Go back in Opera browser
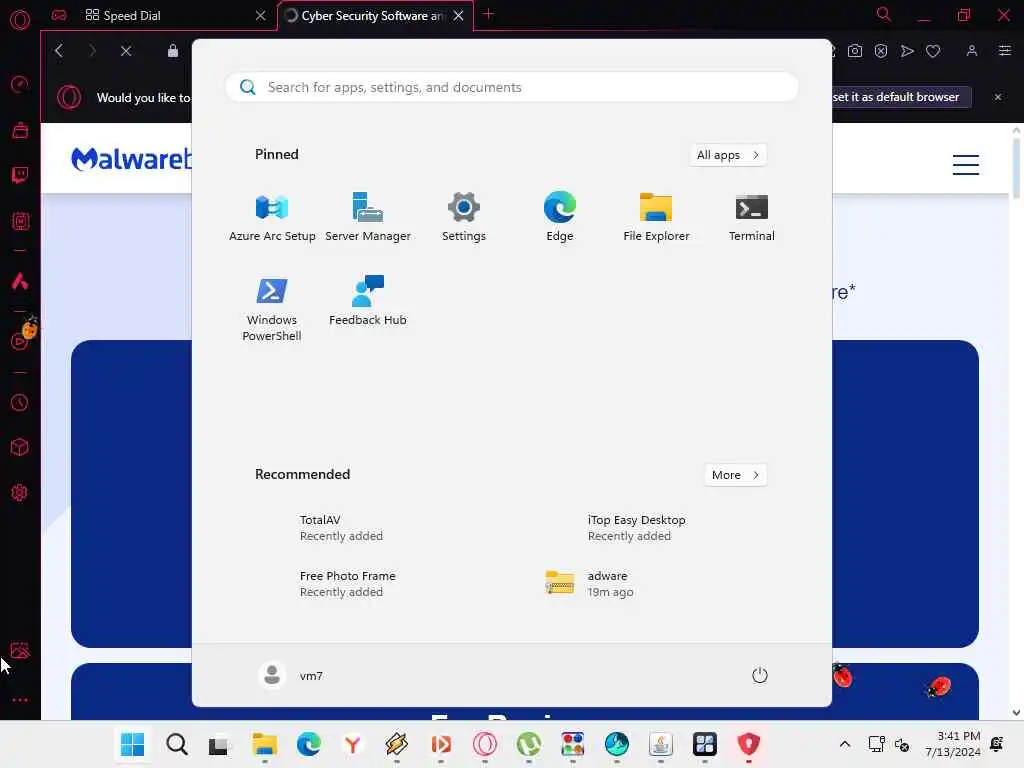The height and width of the screenshot is (768, 1024). 59,51
